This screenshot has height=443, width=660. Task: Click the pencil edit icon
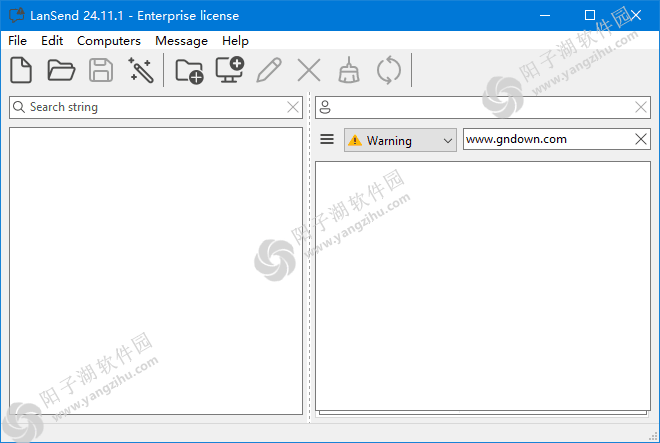pos(269,70)
